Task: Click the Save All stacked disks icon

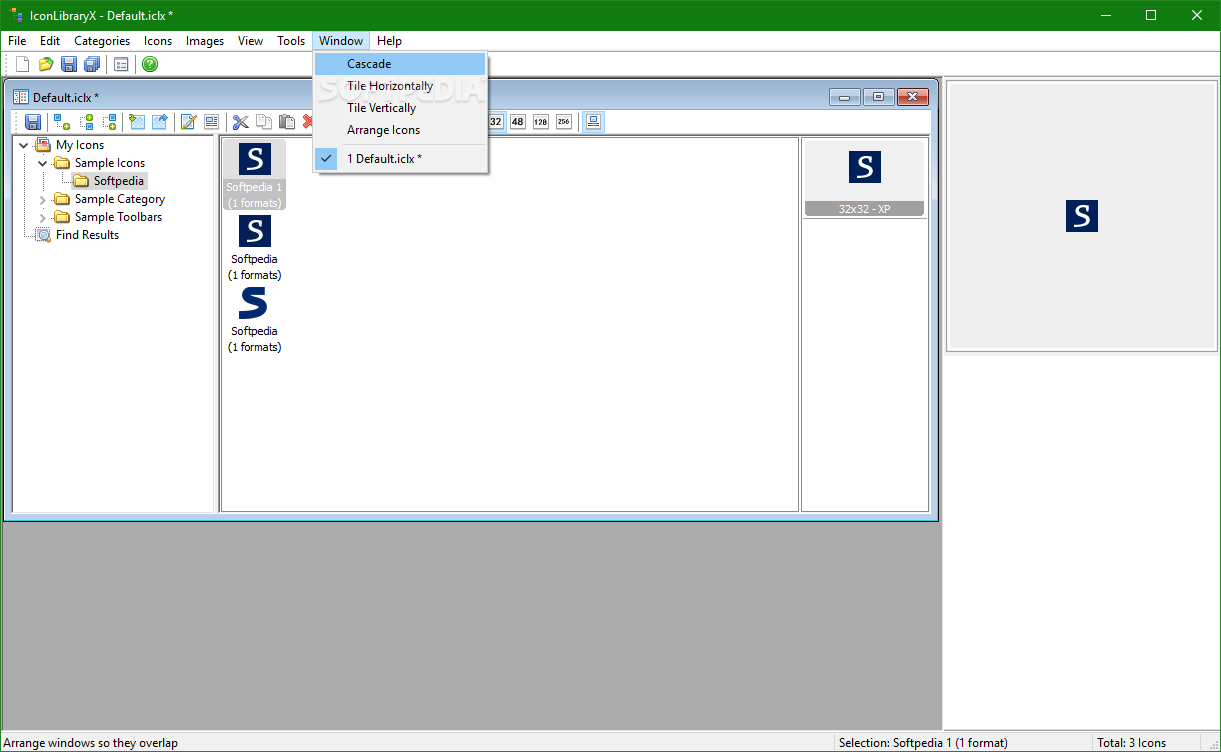Action: [92, 64]
